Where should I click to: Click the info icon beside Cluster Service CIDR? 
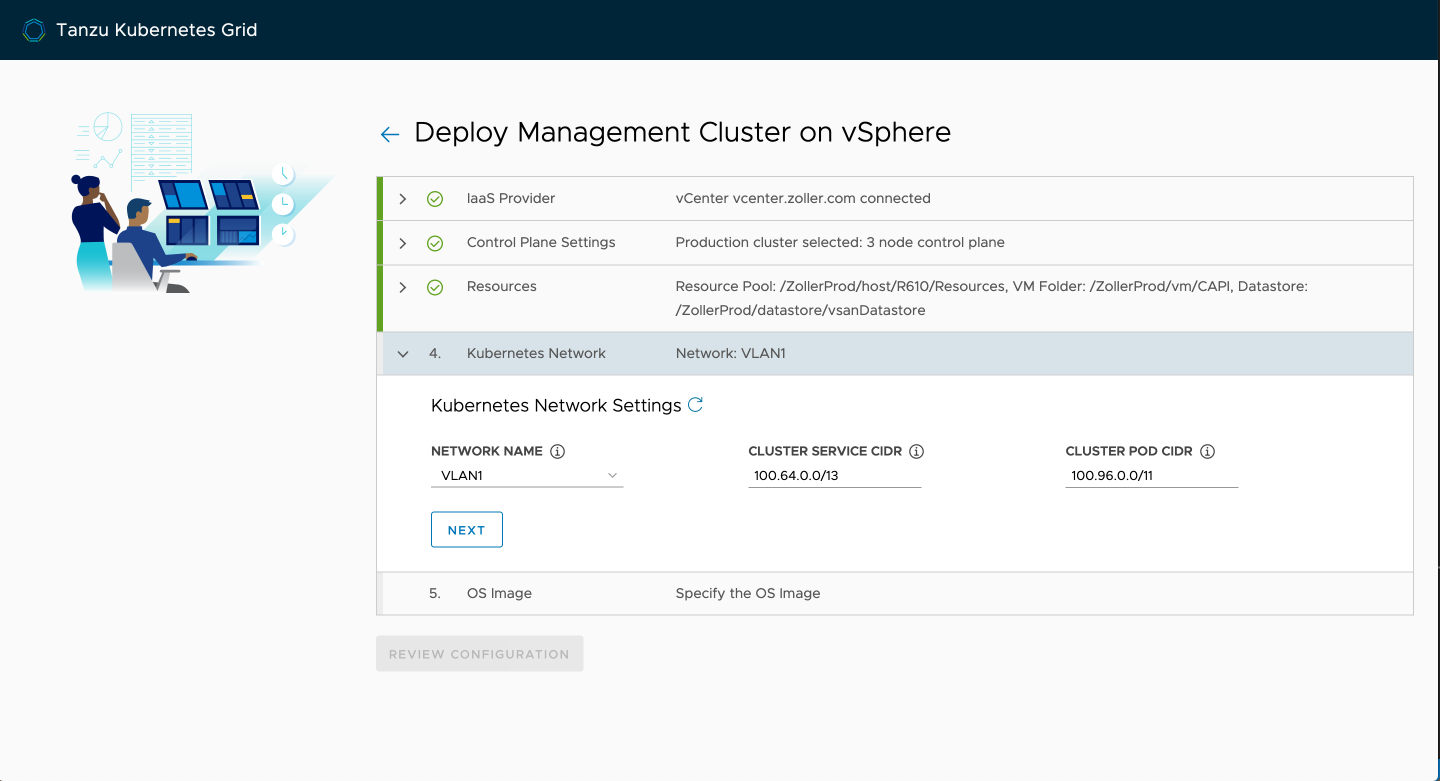(x=916, y=451)
